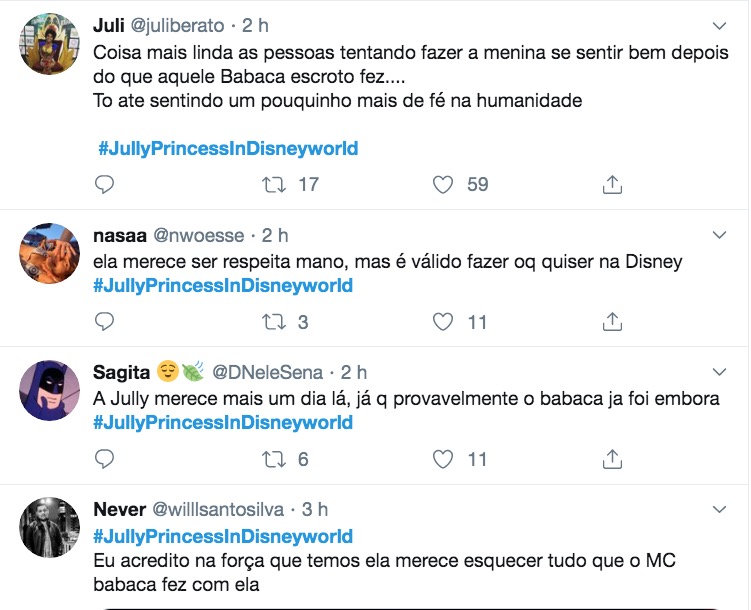This screenshot has height=610, width=751.
Task: Retweet Juli's tweet with 17 retweets
Action: pos(273,184)
